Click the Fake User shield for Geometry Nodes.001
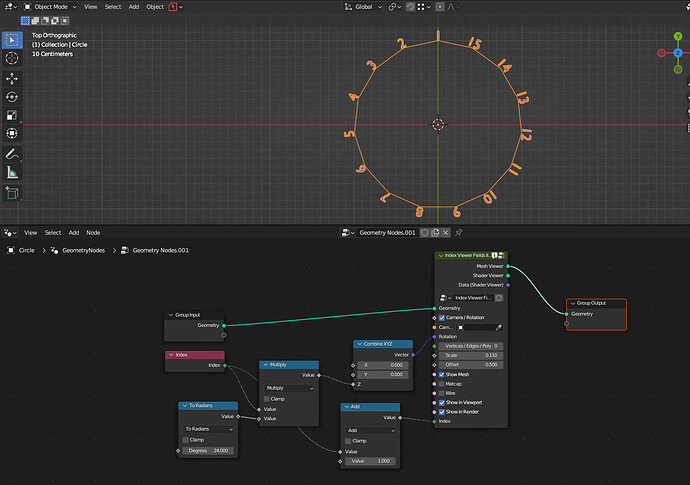Screen dimensions: 690x485 (425, 232)
